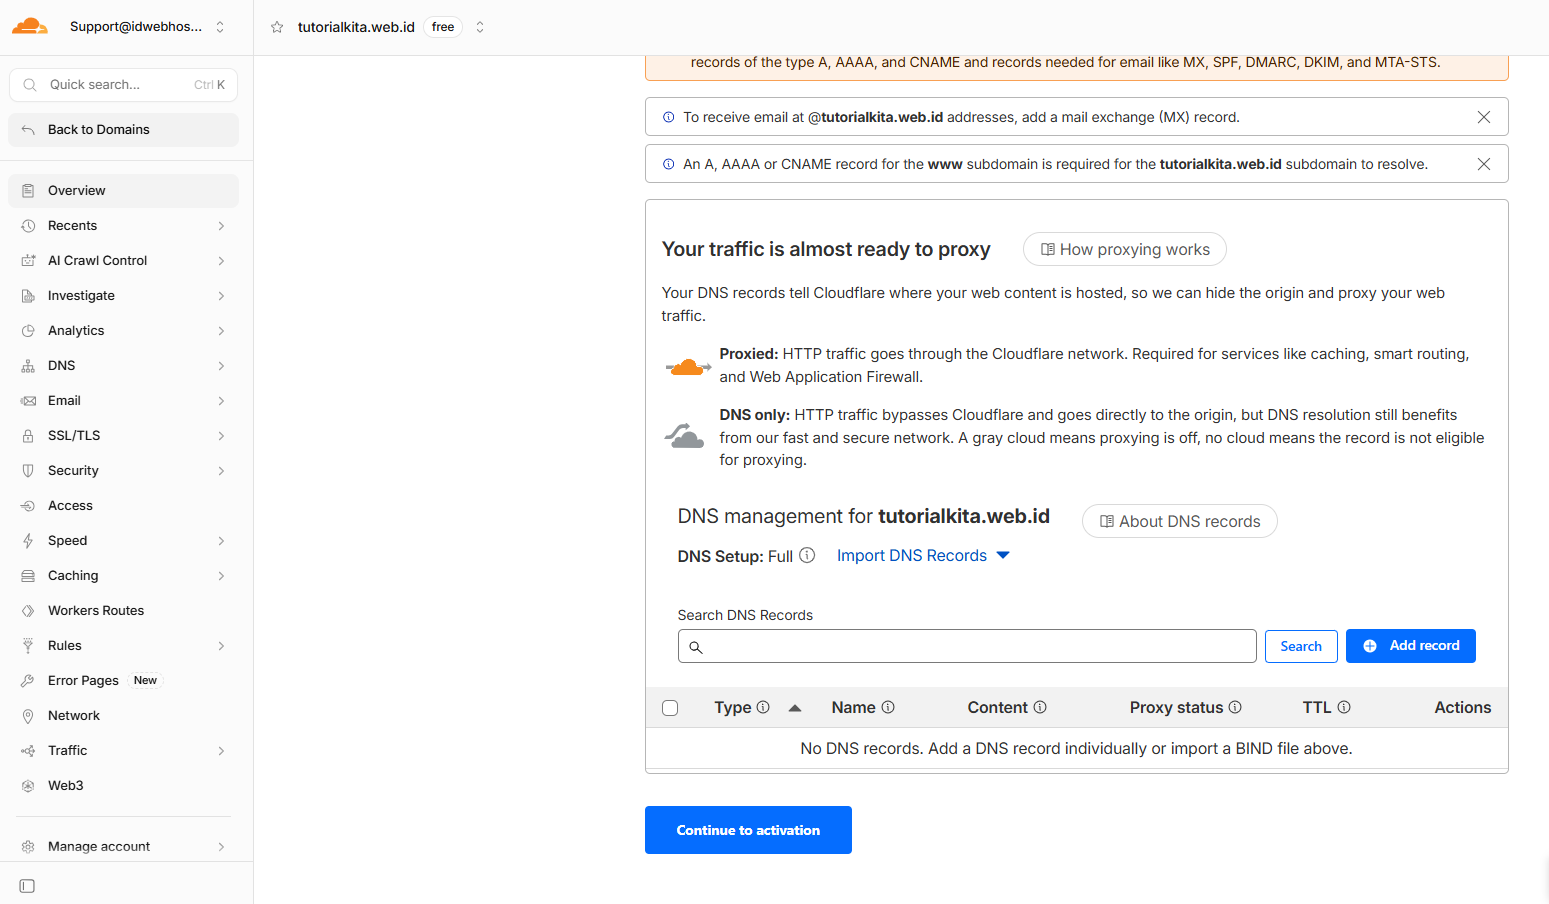Screen dimensions: 1549x904
Task: Click the Caching icon
Action: pos(28,576)
